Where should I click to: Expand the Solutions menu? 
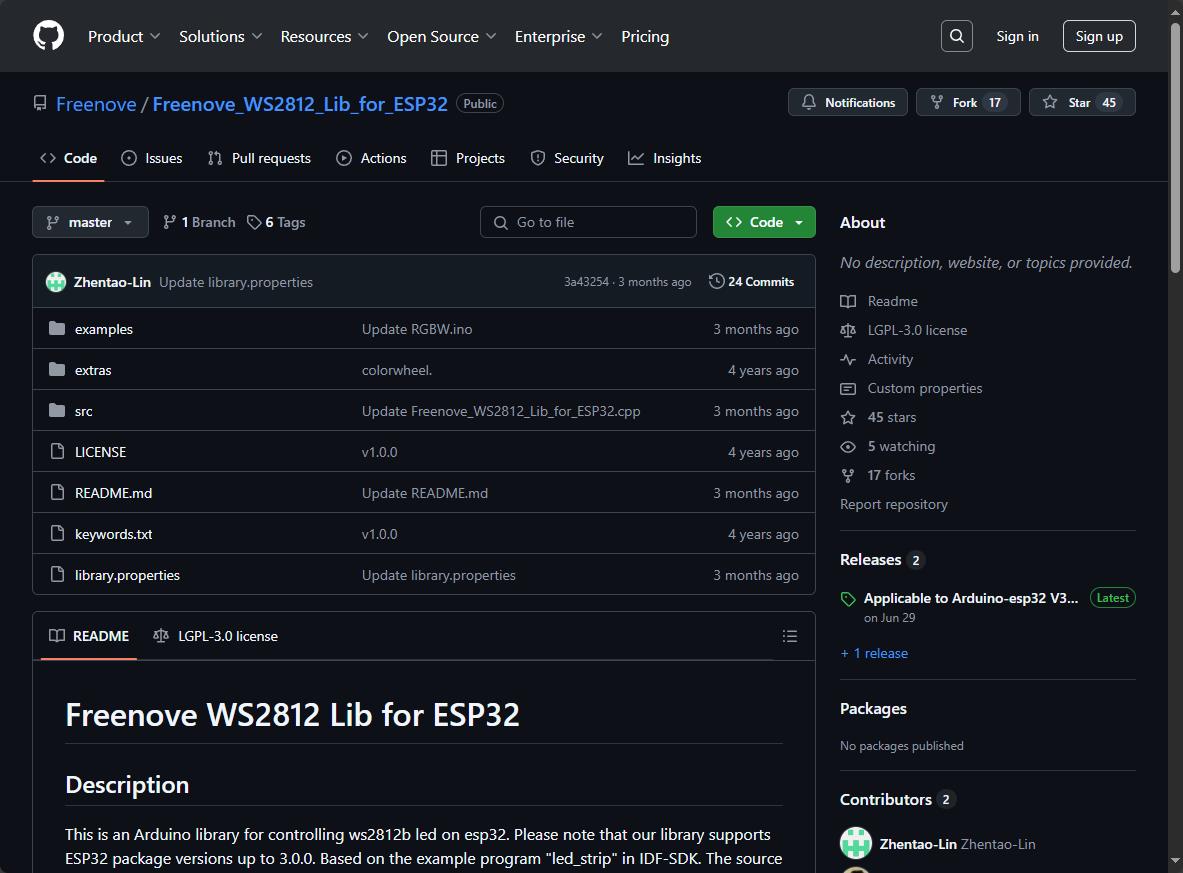point(220,36)
